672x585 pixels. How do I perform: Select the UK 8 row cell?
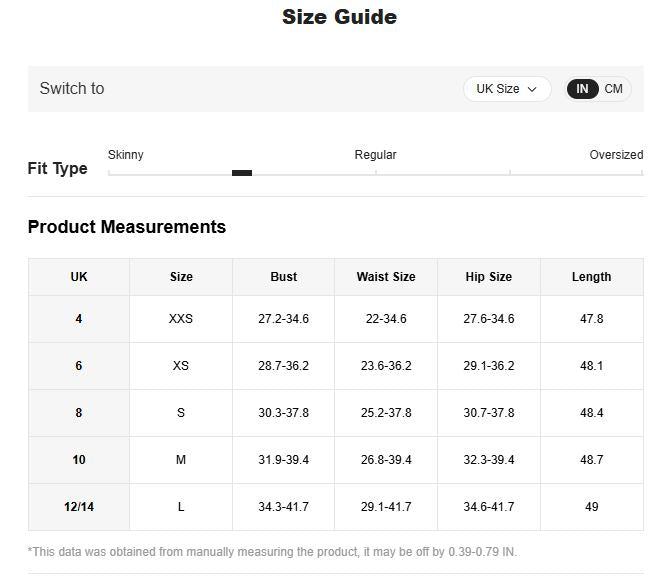(x=79, y=413)
